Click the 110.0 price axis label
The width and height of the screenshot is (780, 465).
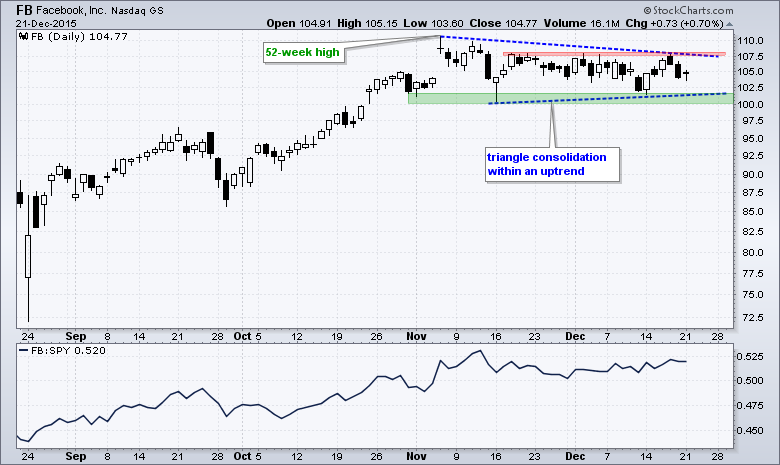(x=750, y=41)
